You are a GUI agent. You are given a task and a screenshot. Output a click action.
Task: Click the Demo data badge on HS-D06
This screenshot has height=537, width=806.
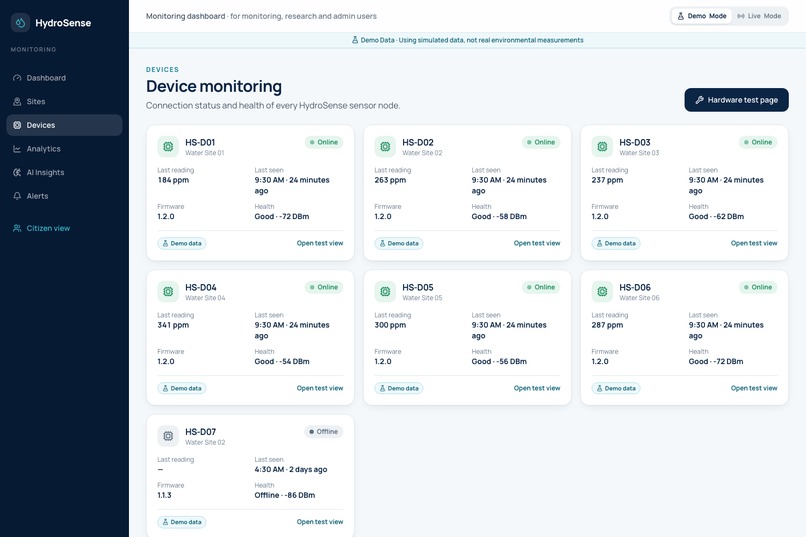pos(616,388)
